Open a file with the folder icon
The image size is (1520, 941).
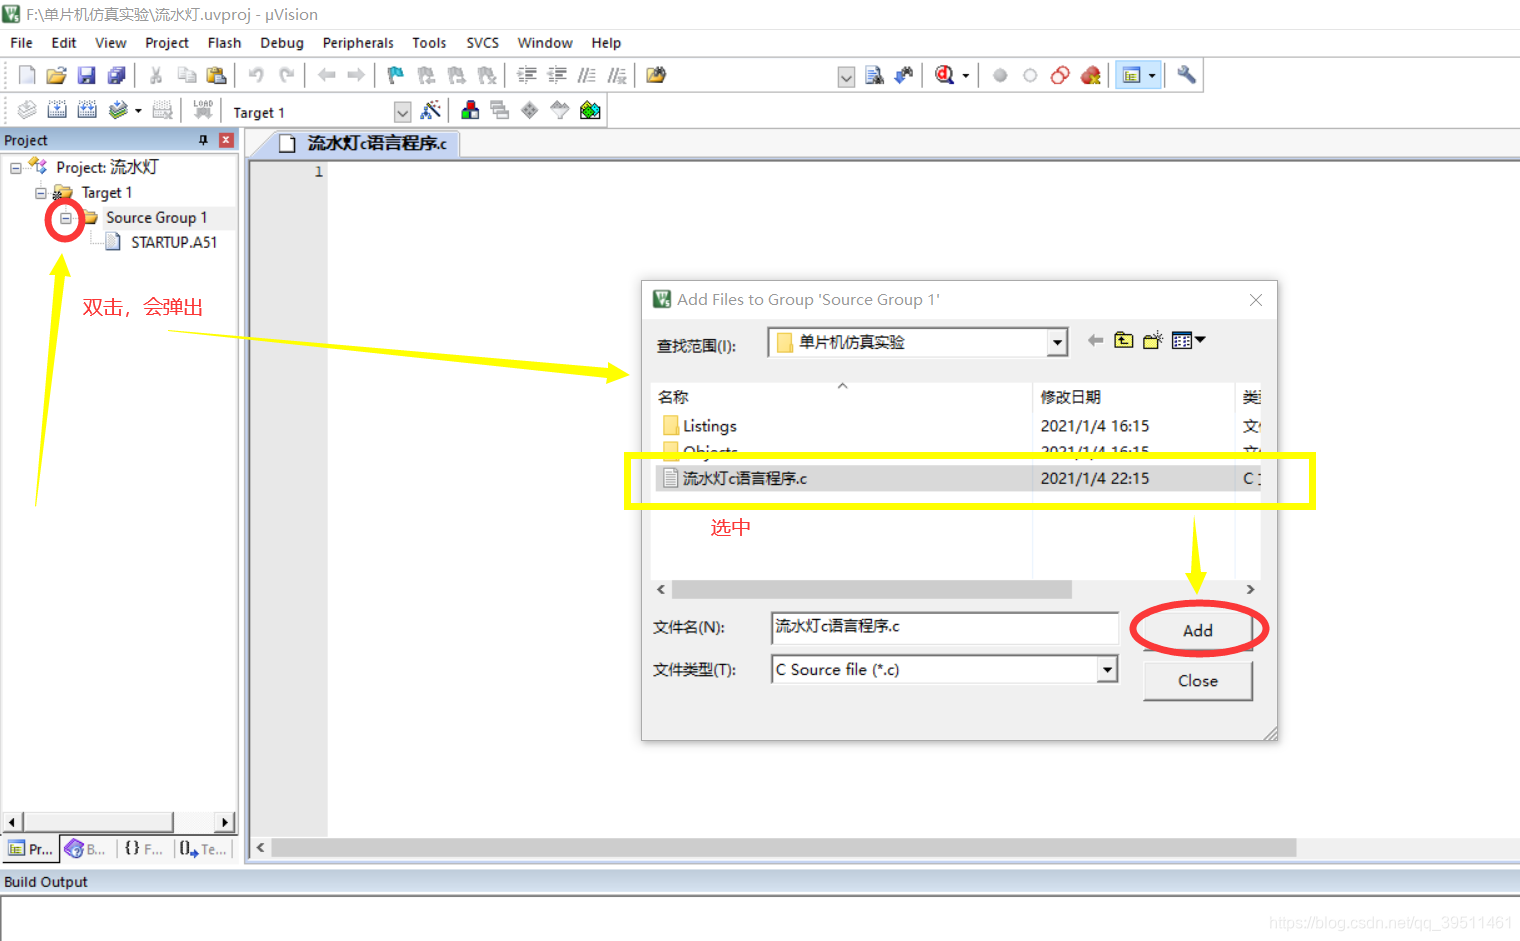tap(57, 75)
